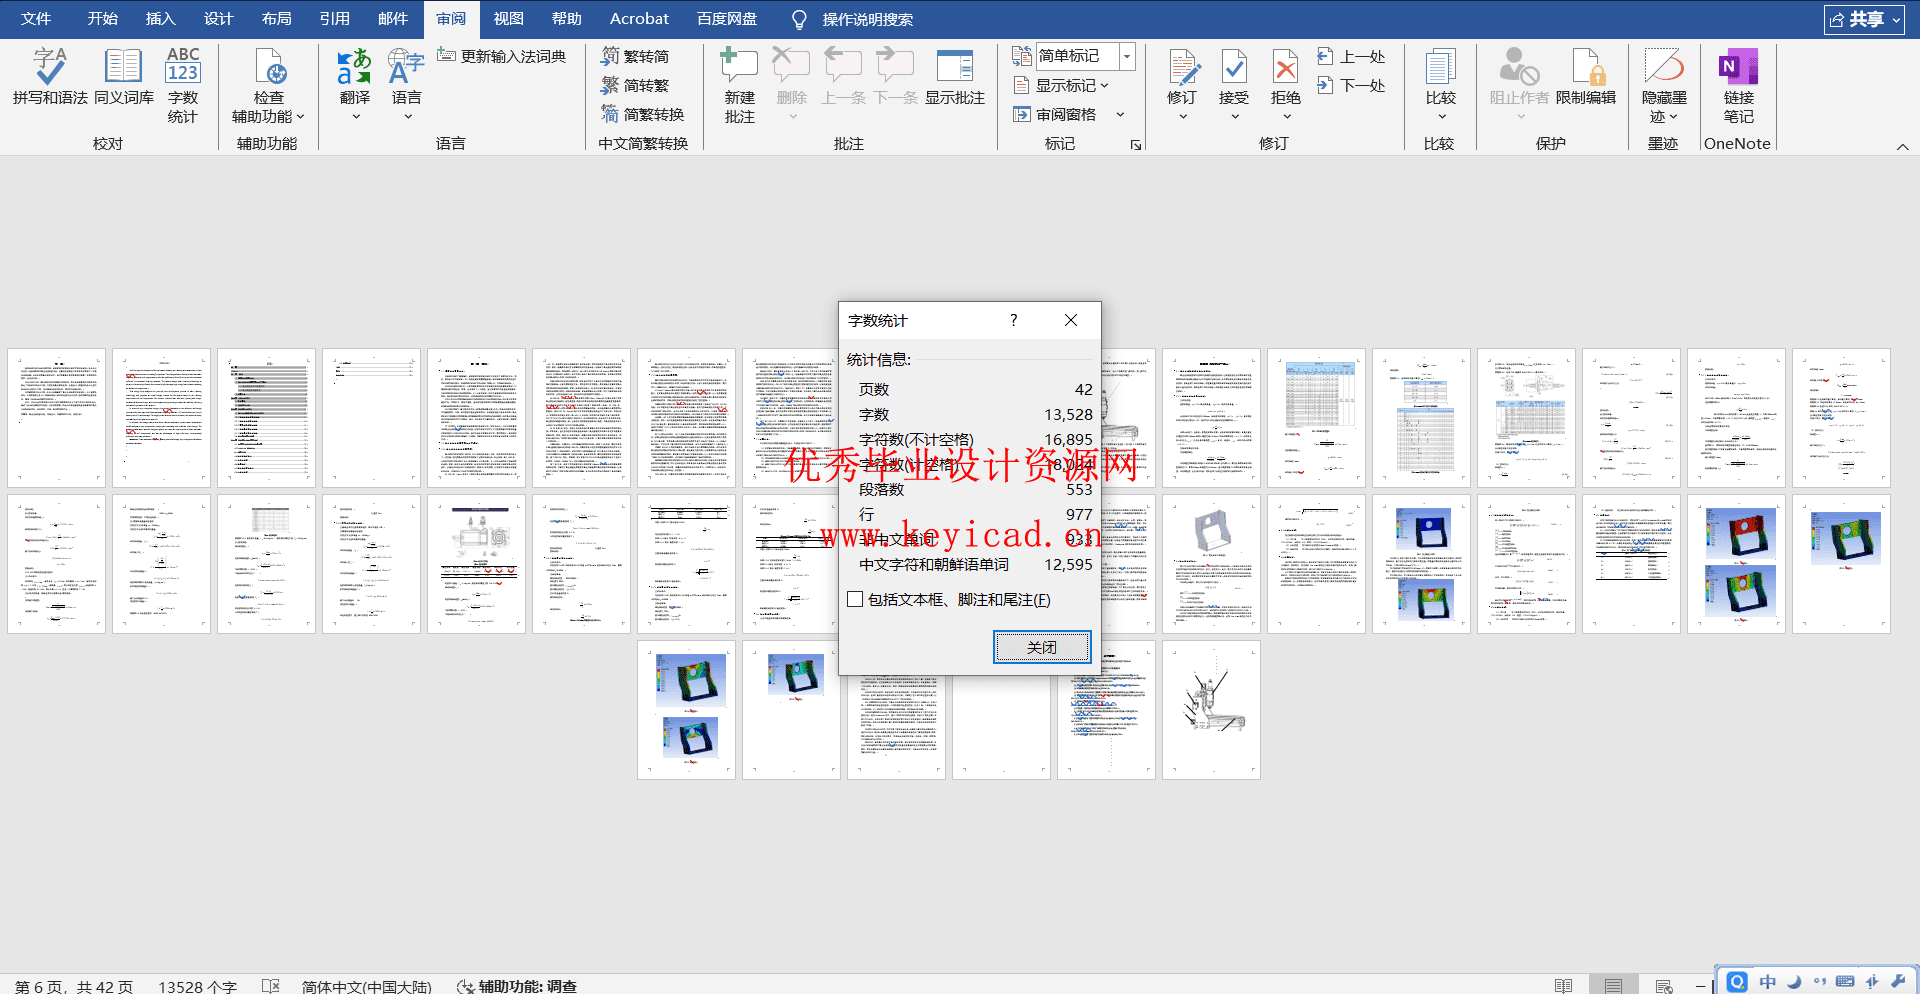The height and width of the screenshot is (994, 1920).
Task: Click the status bar proofing icon
Action: coord(271,985)
